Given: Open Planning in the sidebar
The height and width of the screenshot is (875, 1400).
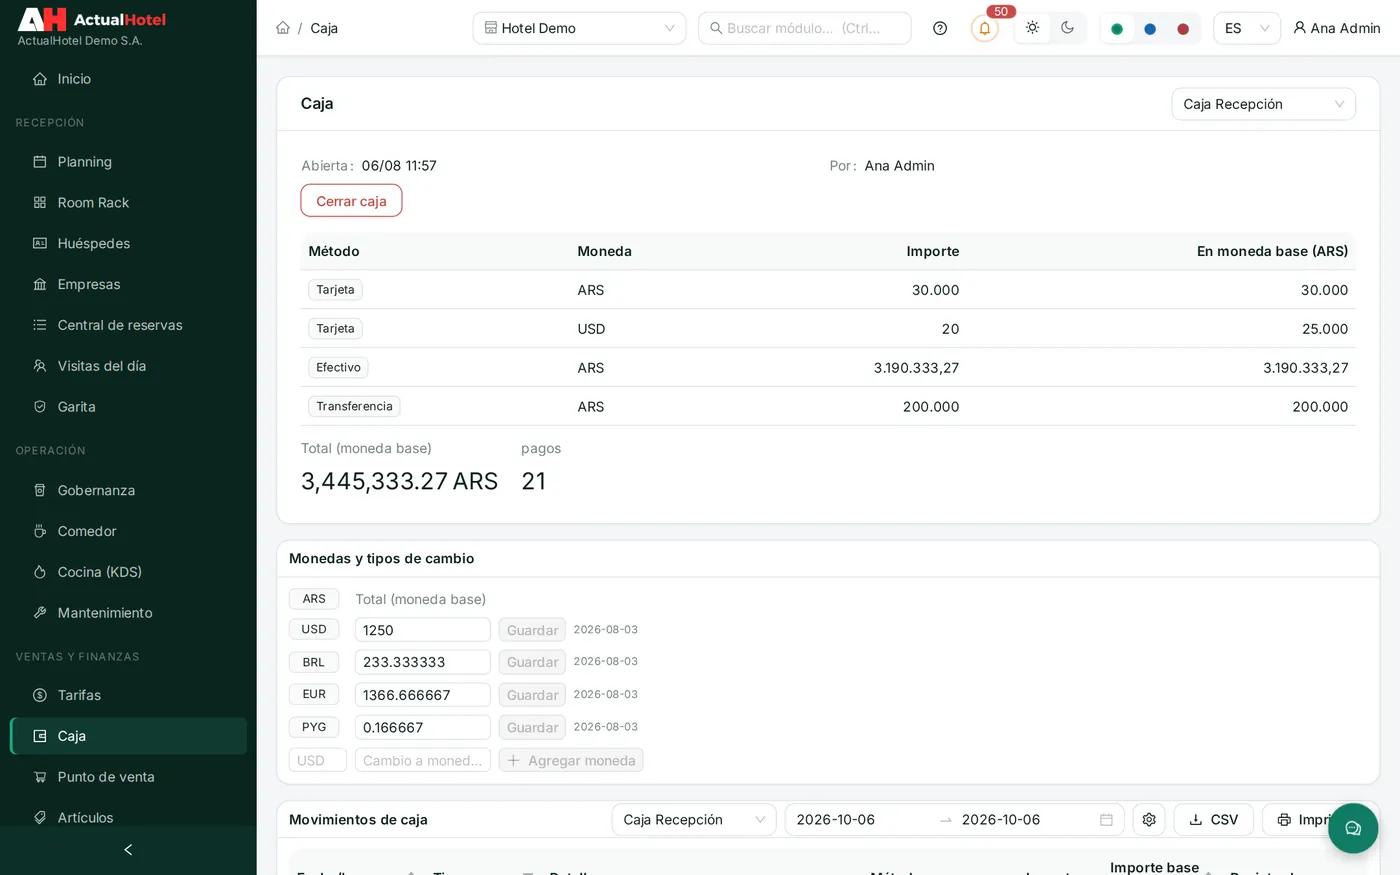Looking at the screenshot, I should point(128,162).
